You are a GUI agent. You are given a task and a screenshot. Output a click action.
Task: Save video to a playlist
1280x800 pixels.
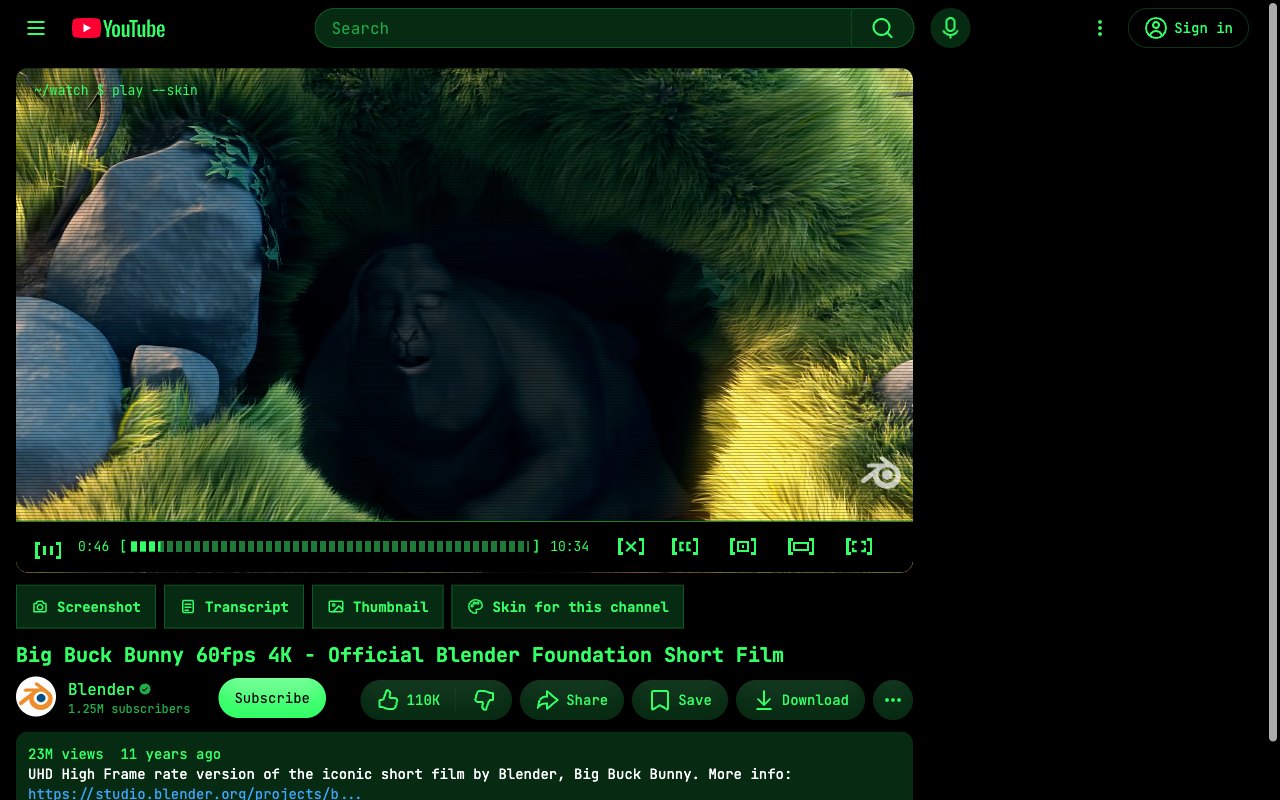click(680, 700)
